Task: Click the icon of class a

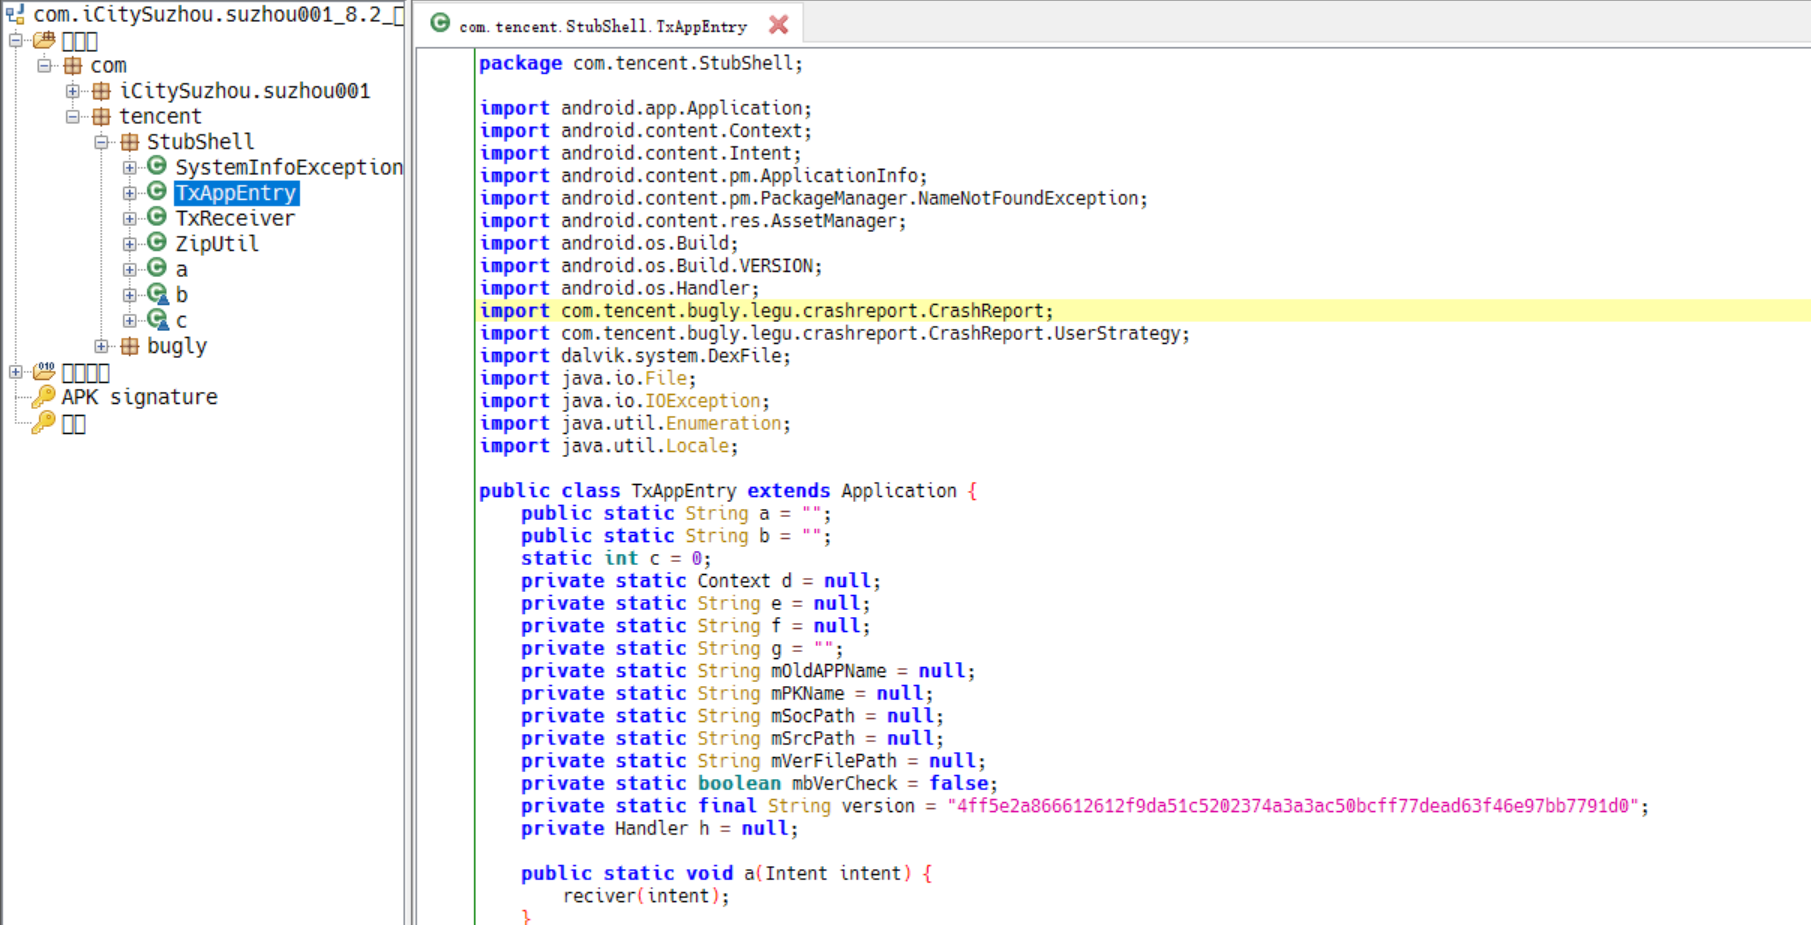Action: tap(157, 268)
